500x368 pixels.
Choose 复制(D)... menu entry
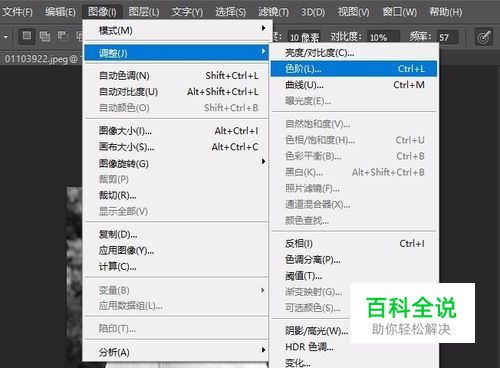point(176,234)
